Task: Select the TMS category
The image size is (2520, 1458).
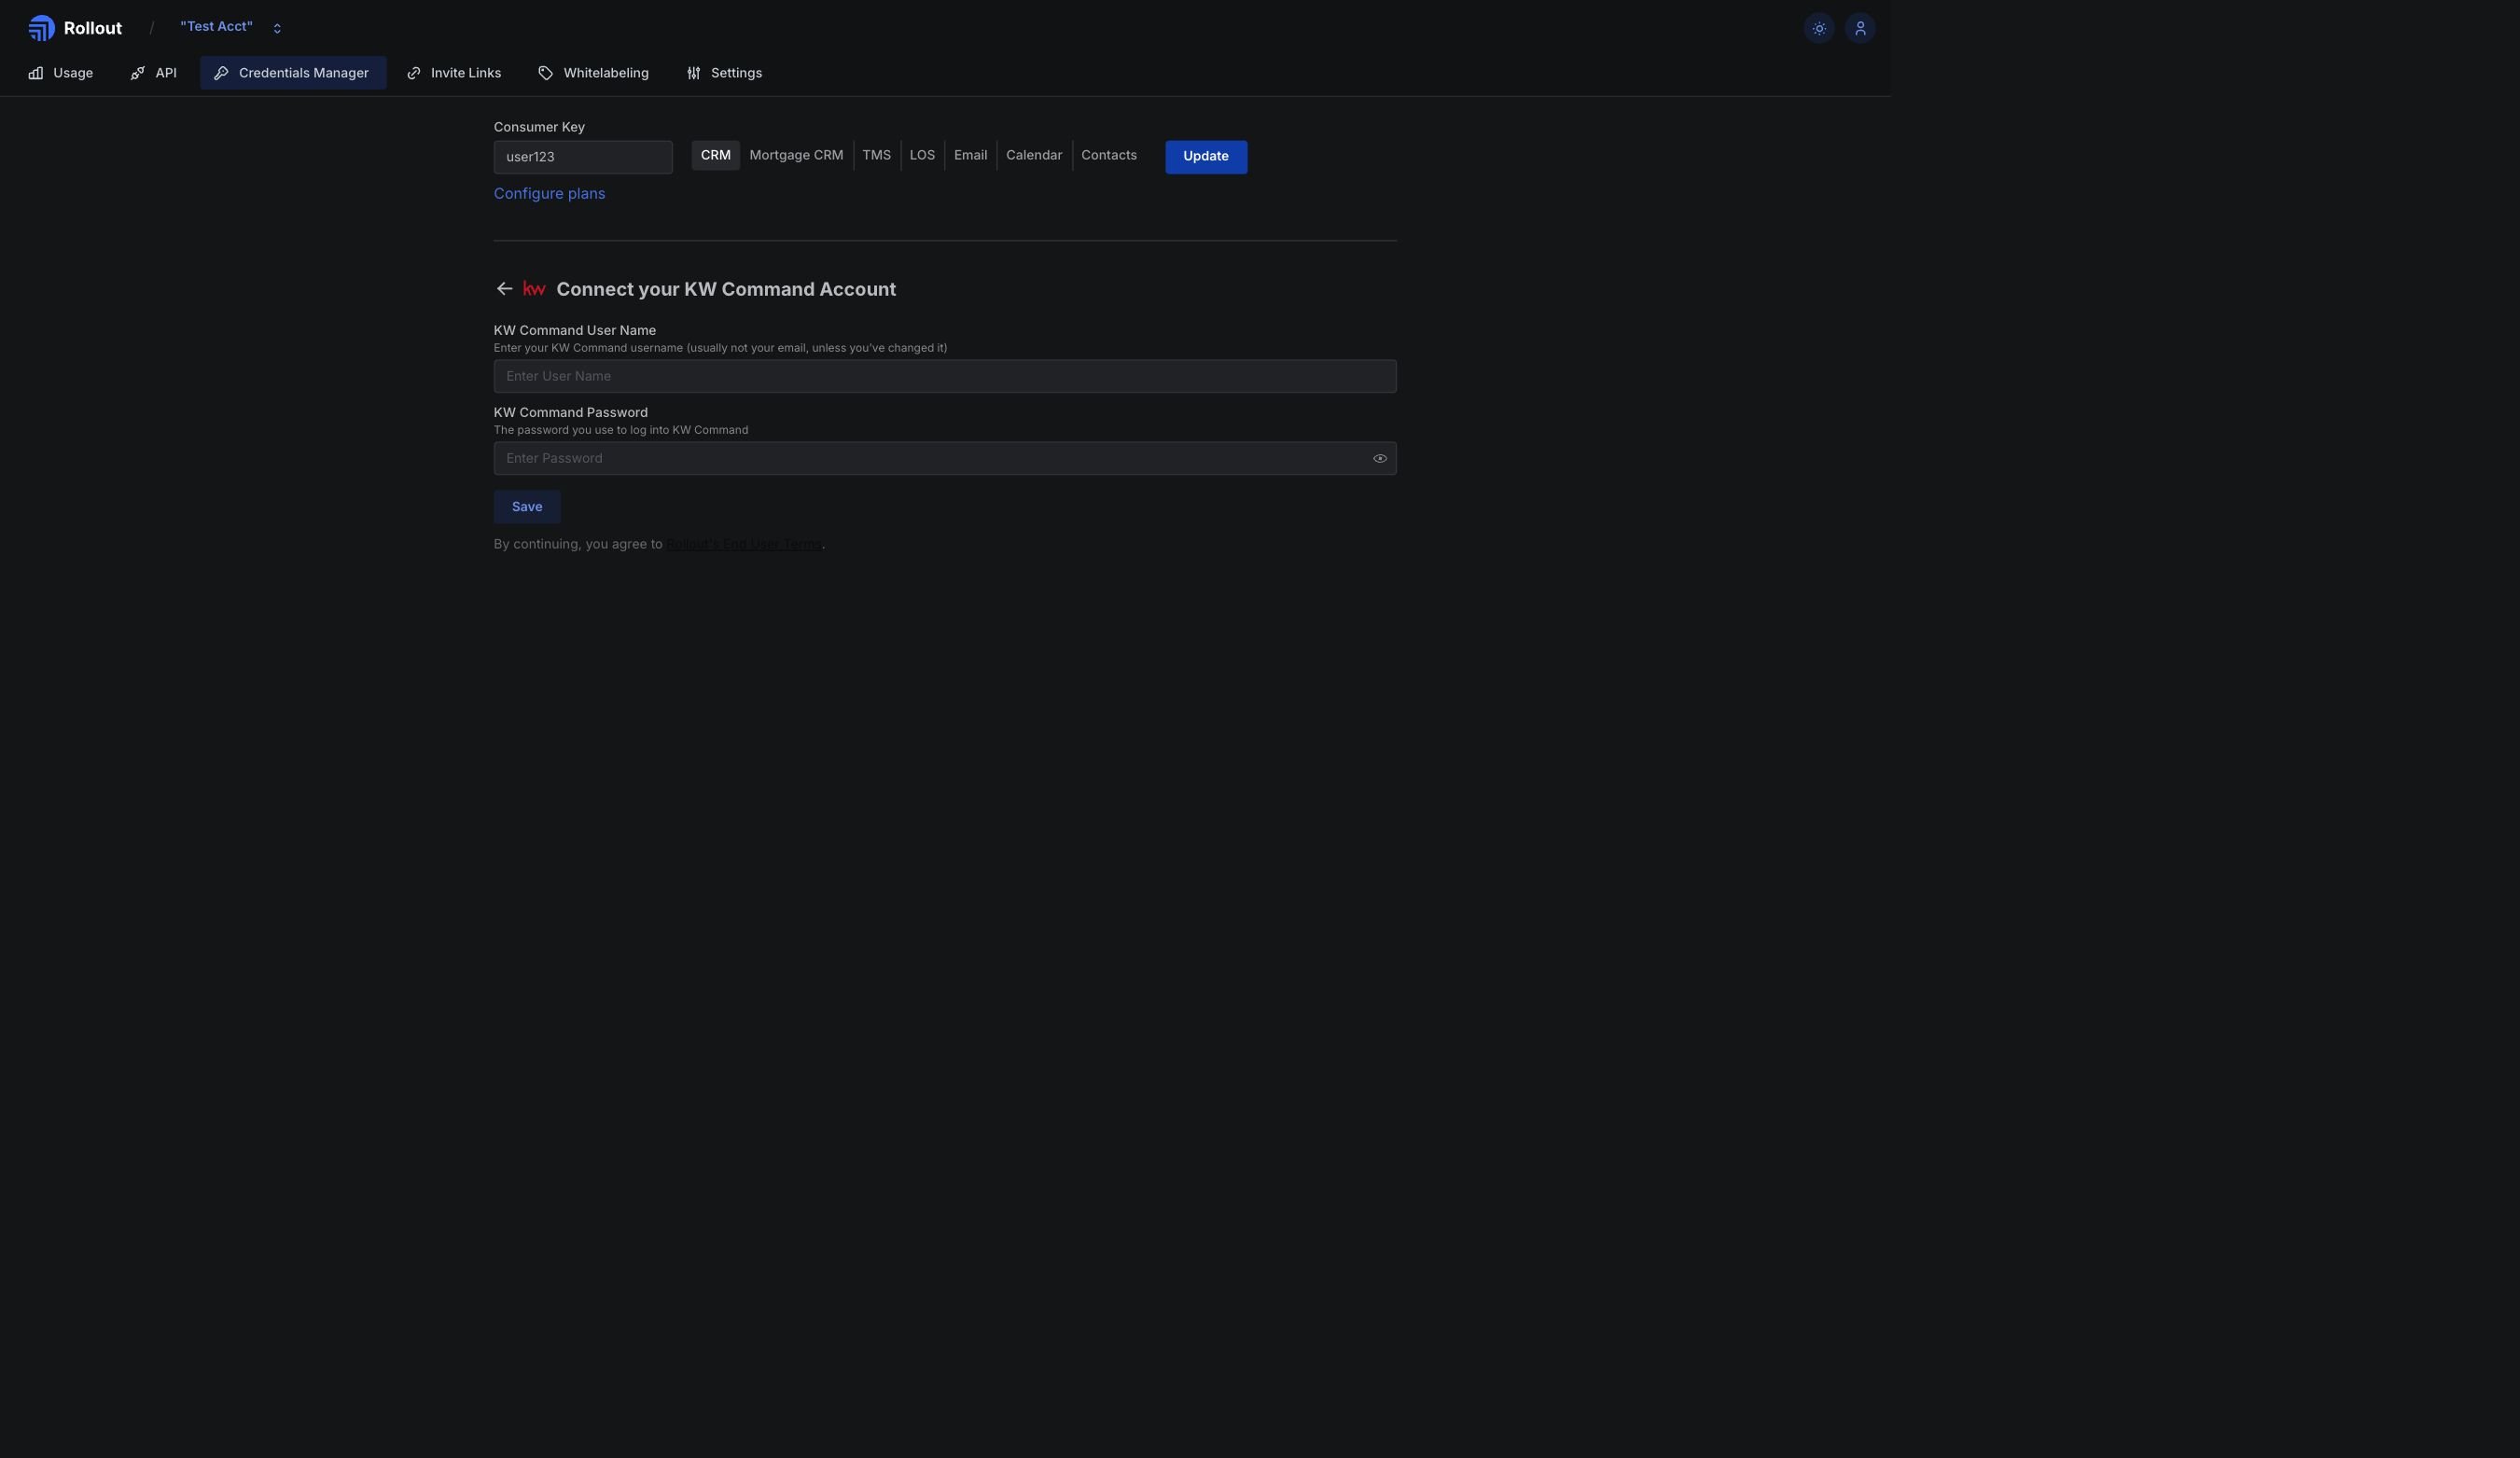Action: point(876,156)
